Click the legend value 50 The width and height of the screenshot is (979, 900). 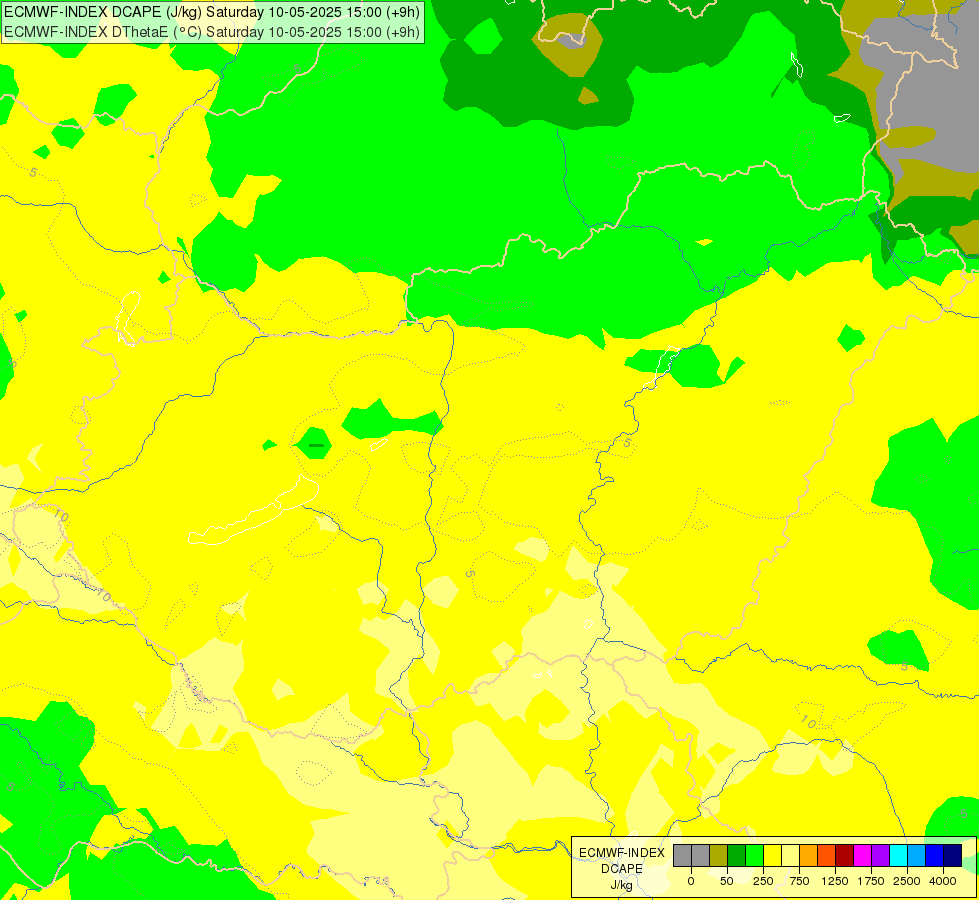[727, 881]
